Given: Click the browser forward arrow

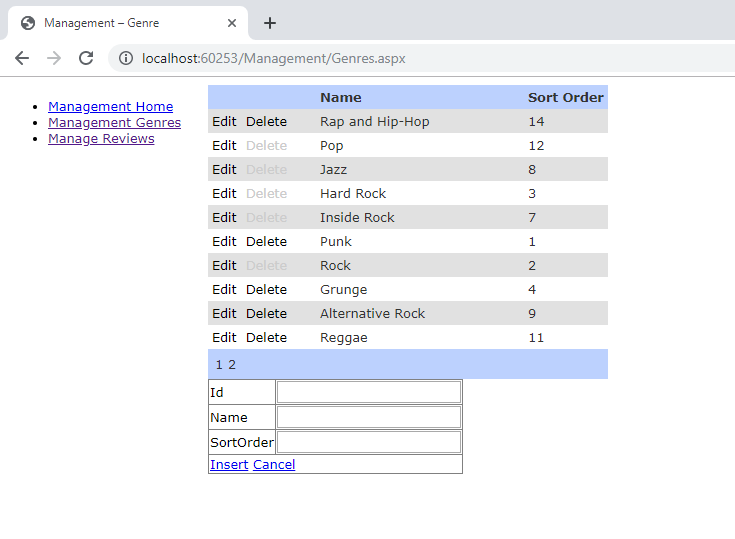Looking at the screenshot, I should click(x=54, y=58).
